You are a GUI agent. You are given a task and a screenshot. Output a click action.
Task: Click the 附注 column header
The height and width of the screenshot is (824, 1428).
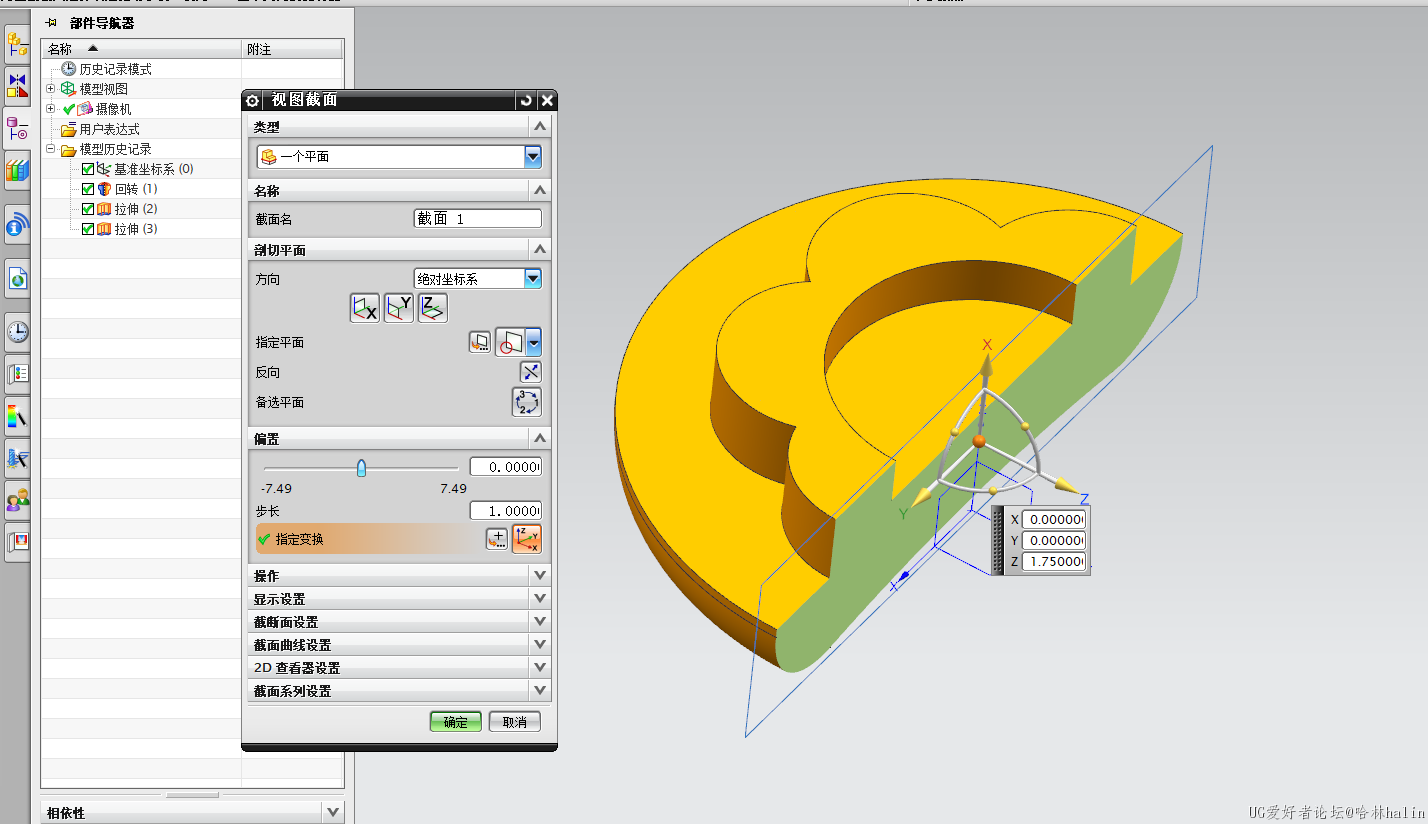(292, 49)
